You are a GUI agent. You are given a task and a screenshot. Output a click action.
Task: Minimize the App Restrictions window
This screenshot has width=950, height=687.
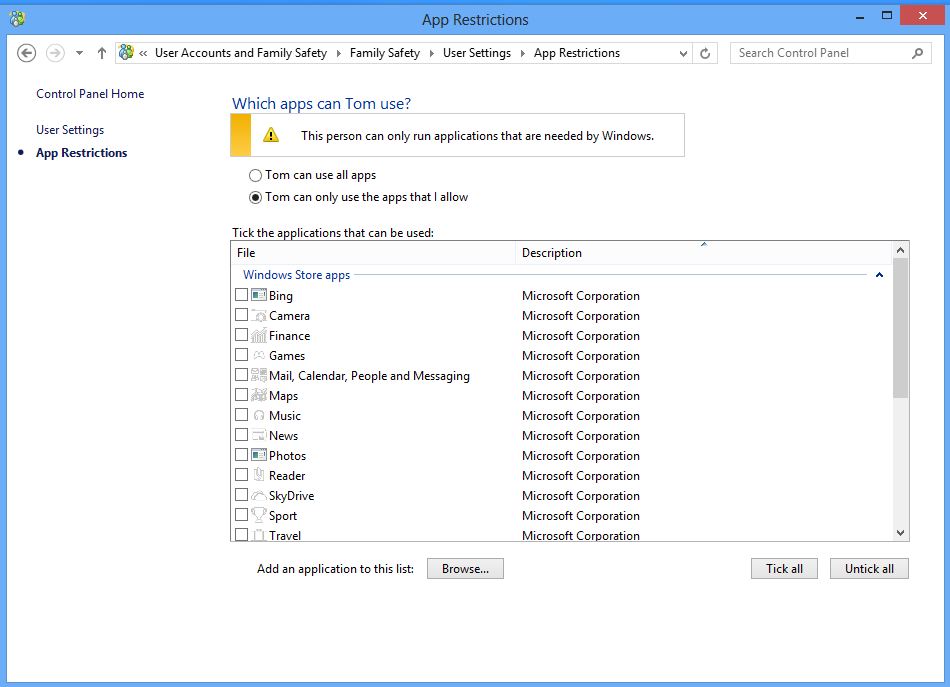860,17
